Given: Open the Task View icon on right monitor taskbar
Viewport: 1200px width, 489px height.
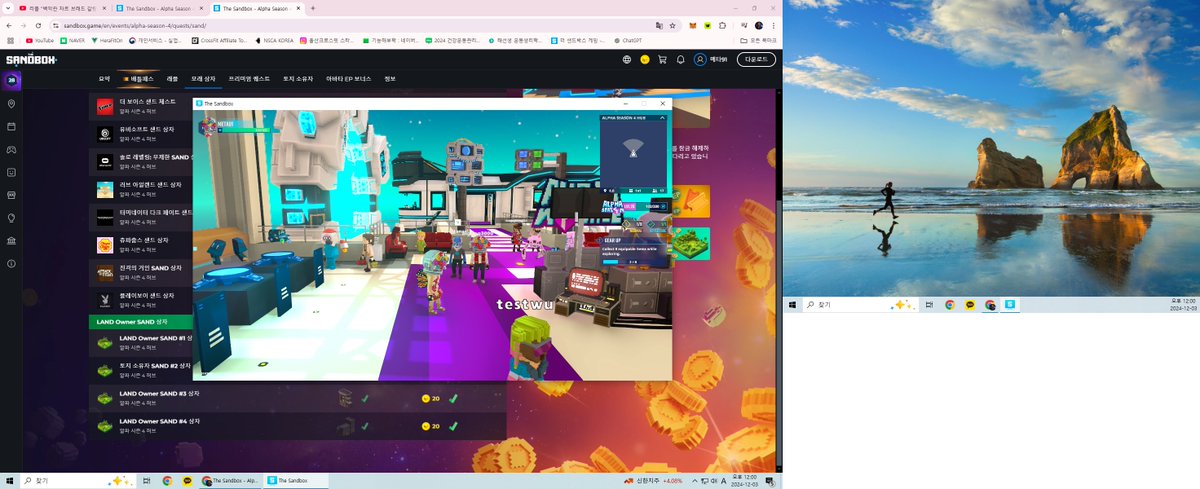Looking at the screenshot, I should tap(929, 305).
